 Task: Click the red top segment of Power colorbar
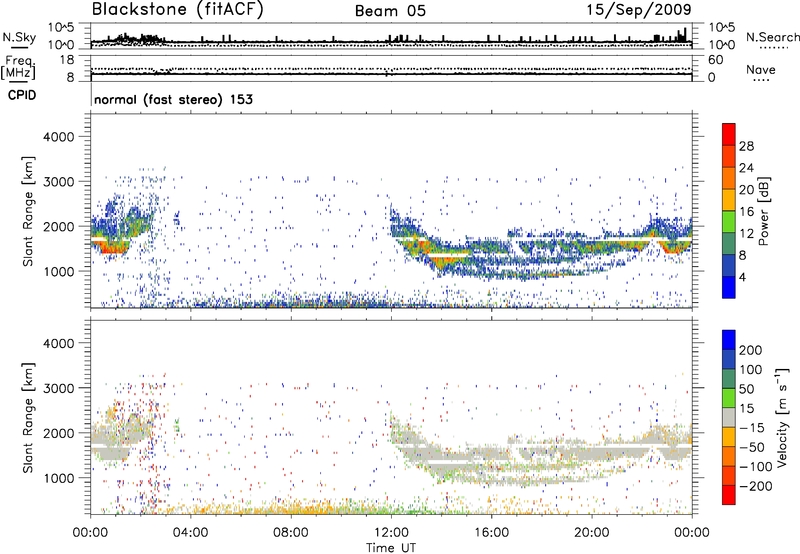729,134
